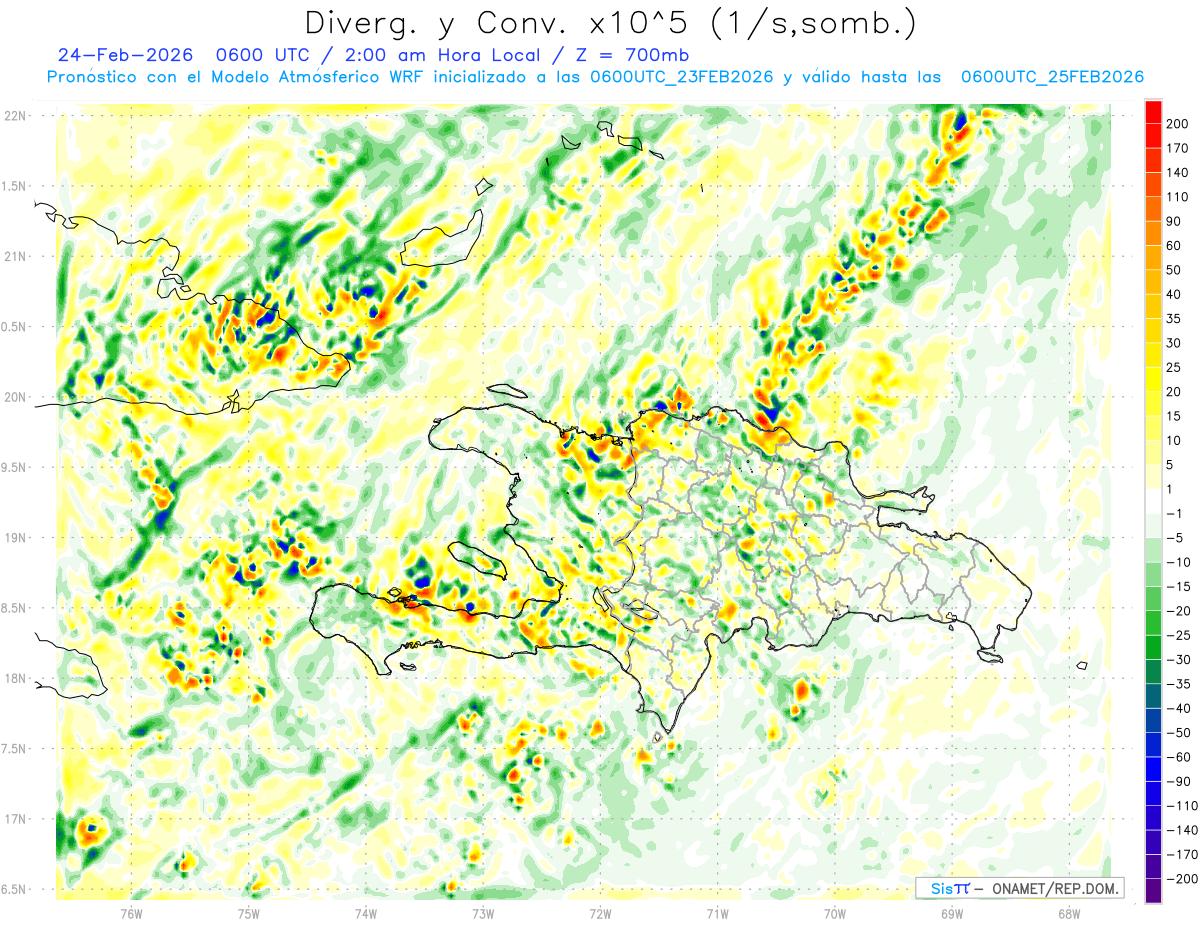Viewport: 1200px width, 927px height.
Task: Click the positive color scale value '50'
Action: pos(1174,270)
